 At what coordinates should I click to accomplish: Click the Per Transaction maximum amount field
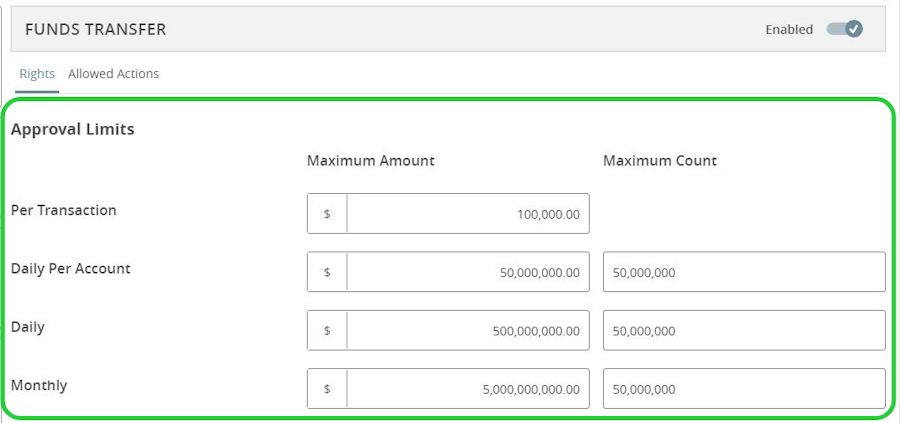click(x=467, y=214)
